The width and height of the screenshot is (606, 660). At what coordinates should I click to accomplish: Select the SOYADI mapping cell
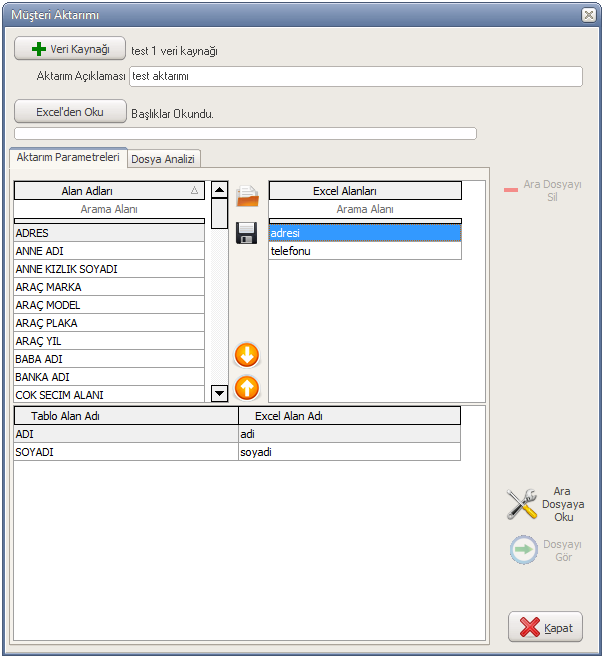[x=126, y=452]
